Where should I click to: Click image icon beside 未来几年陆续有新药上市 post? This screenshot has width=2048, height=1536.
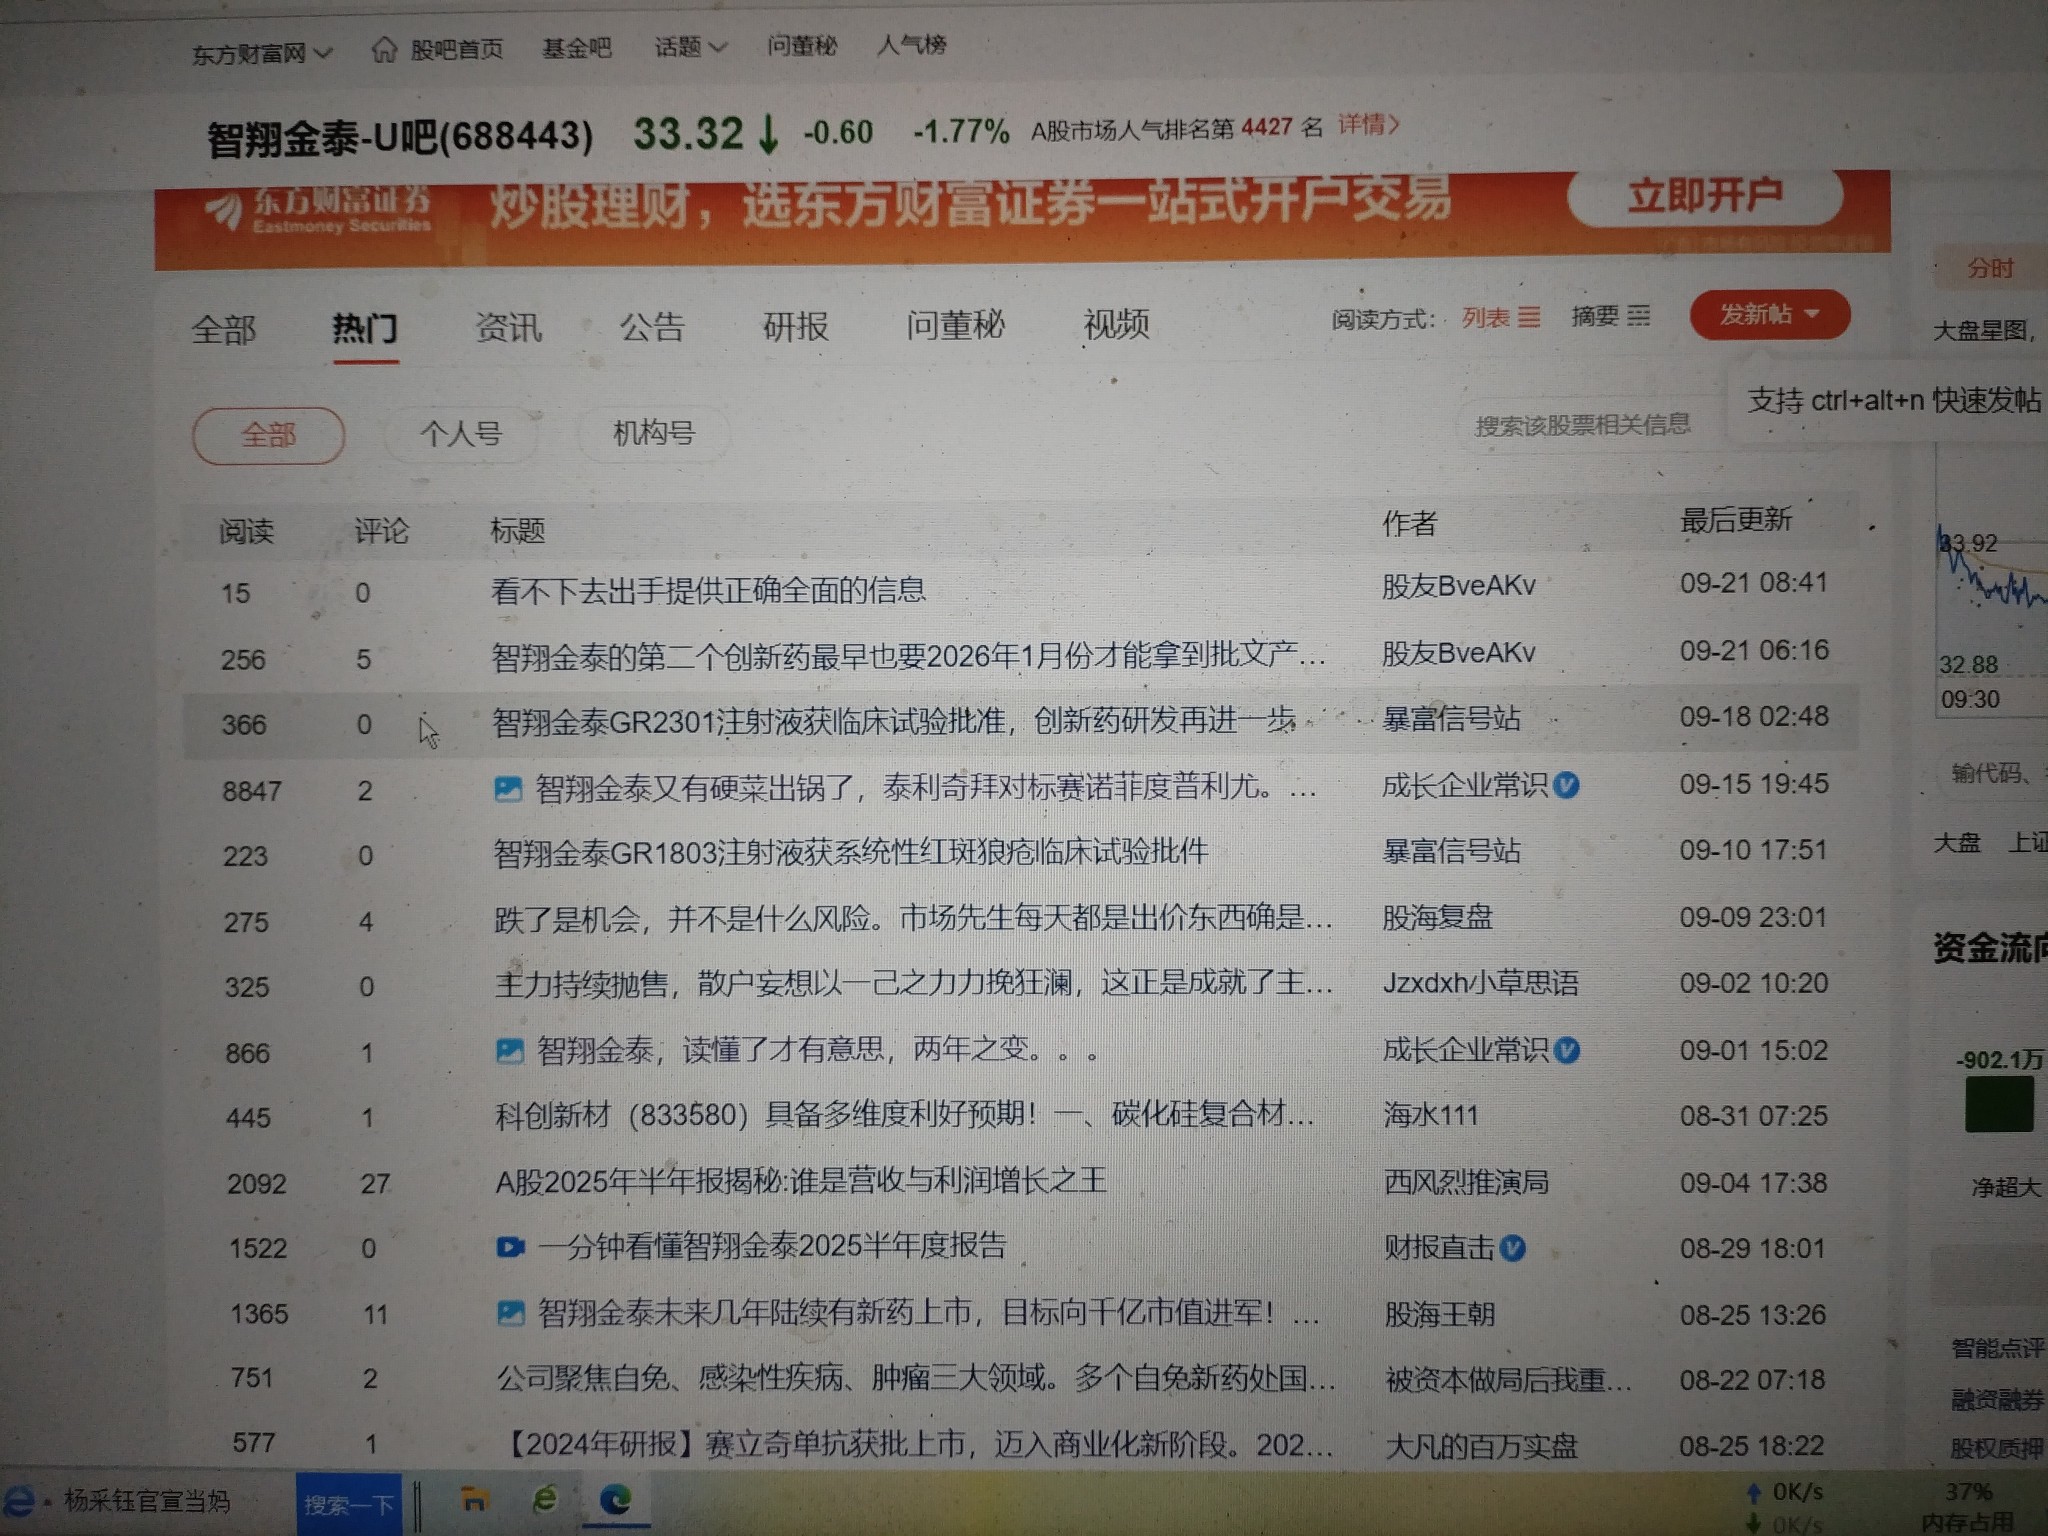coord(511,1313)
